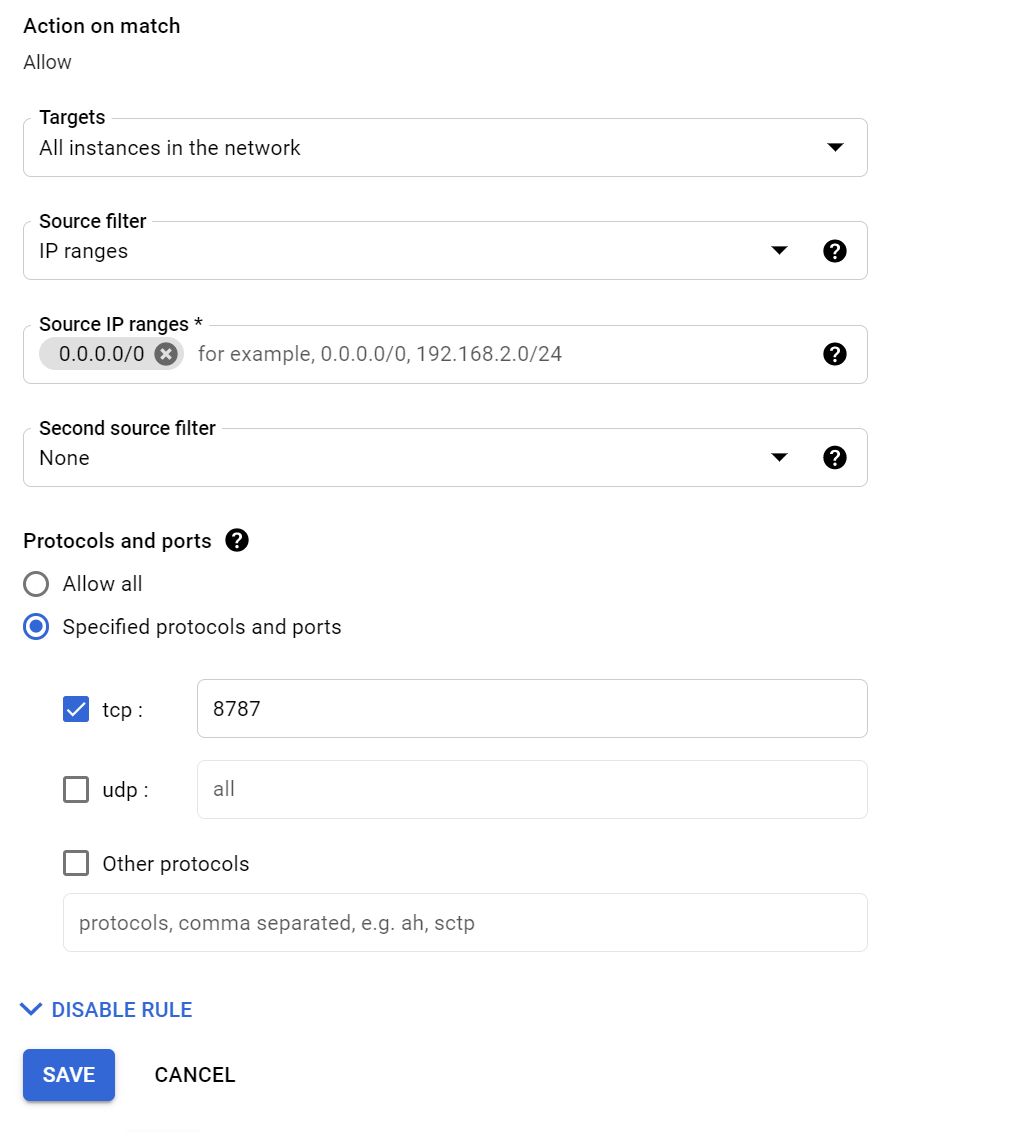
Task: Enable the udp checkbox
Action: pos(76,790)
